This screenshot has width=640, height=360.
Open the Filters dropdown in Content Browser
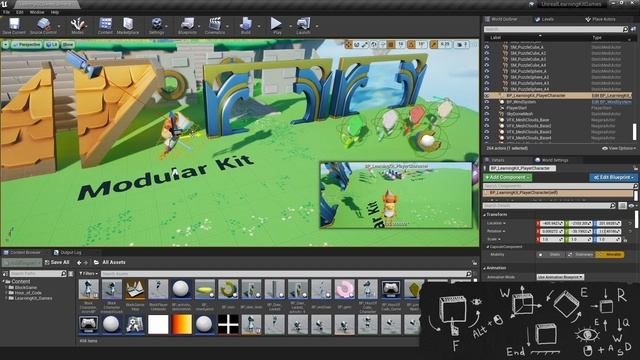click(x=89, y=274)
